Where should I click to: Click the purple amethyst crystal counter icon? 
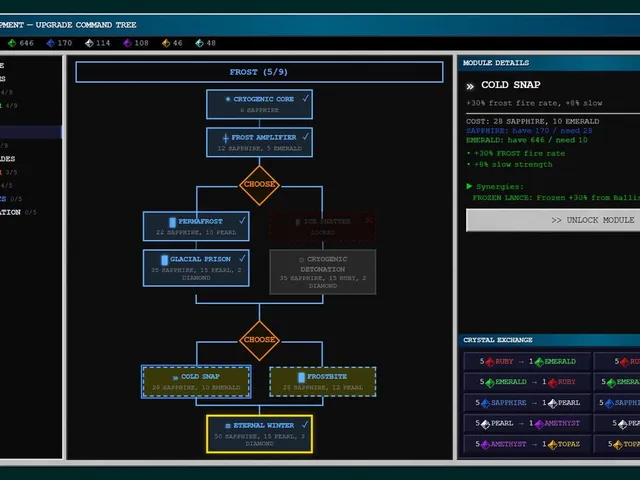[x=128, y=43]
